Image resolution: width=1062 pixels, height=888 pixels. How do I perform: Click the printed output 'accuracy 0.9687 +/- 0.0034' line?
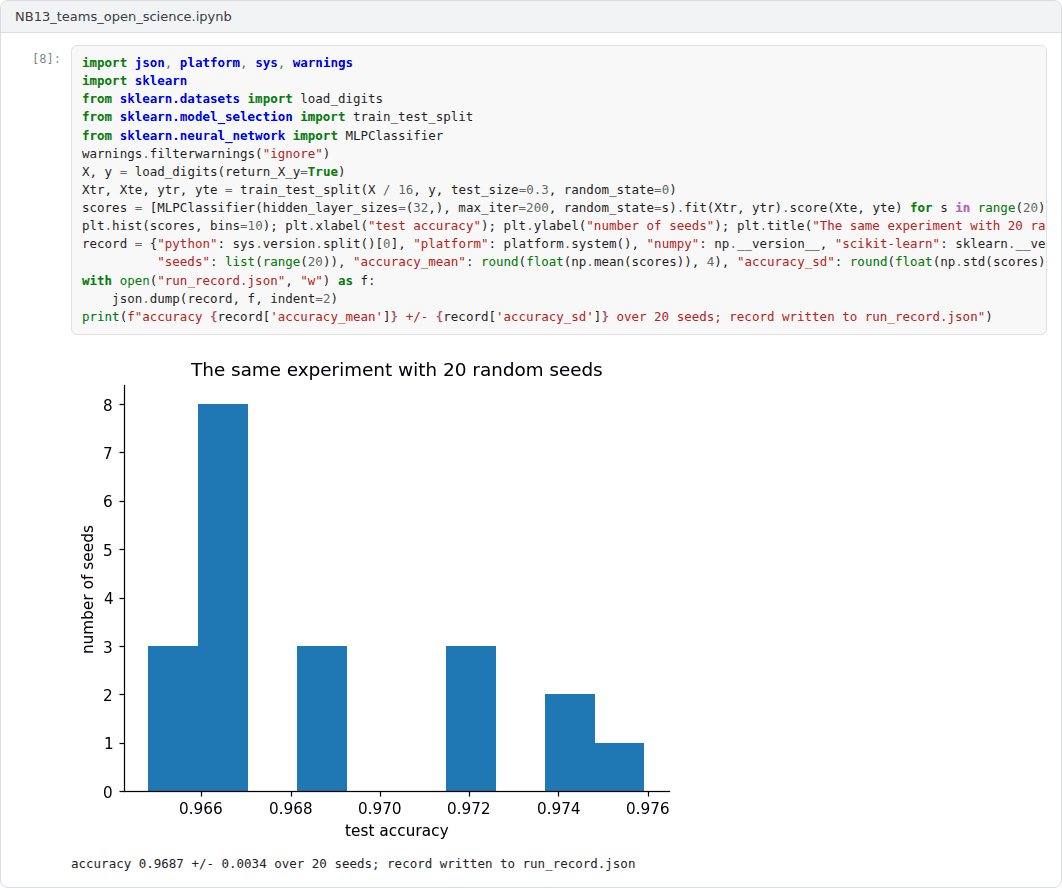[353, 864]
